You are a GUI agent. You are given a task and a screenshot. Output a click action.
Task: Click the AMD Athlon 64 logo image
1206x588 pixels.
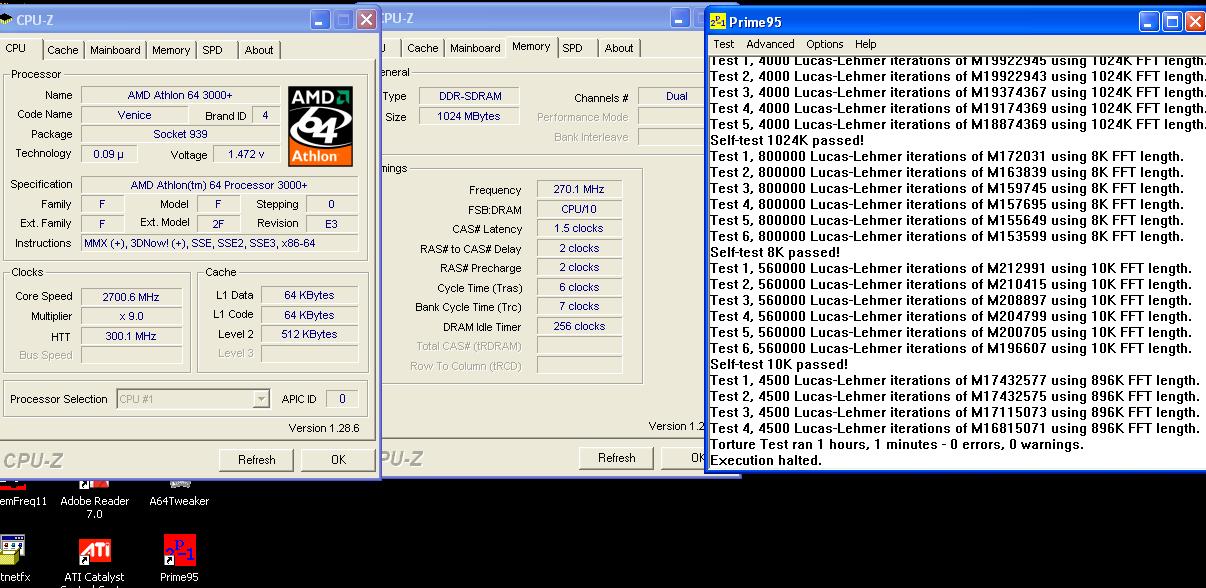320,125
